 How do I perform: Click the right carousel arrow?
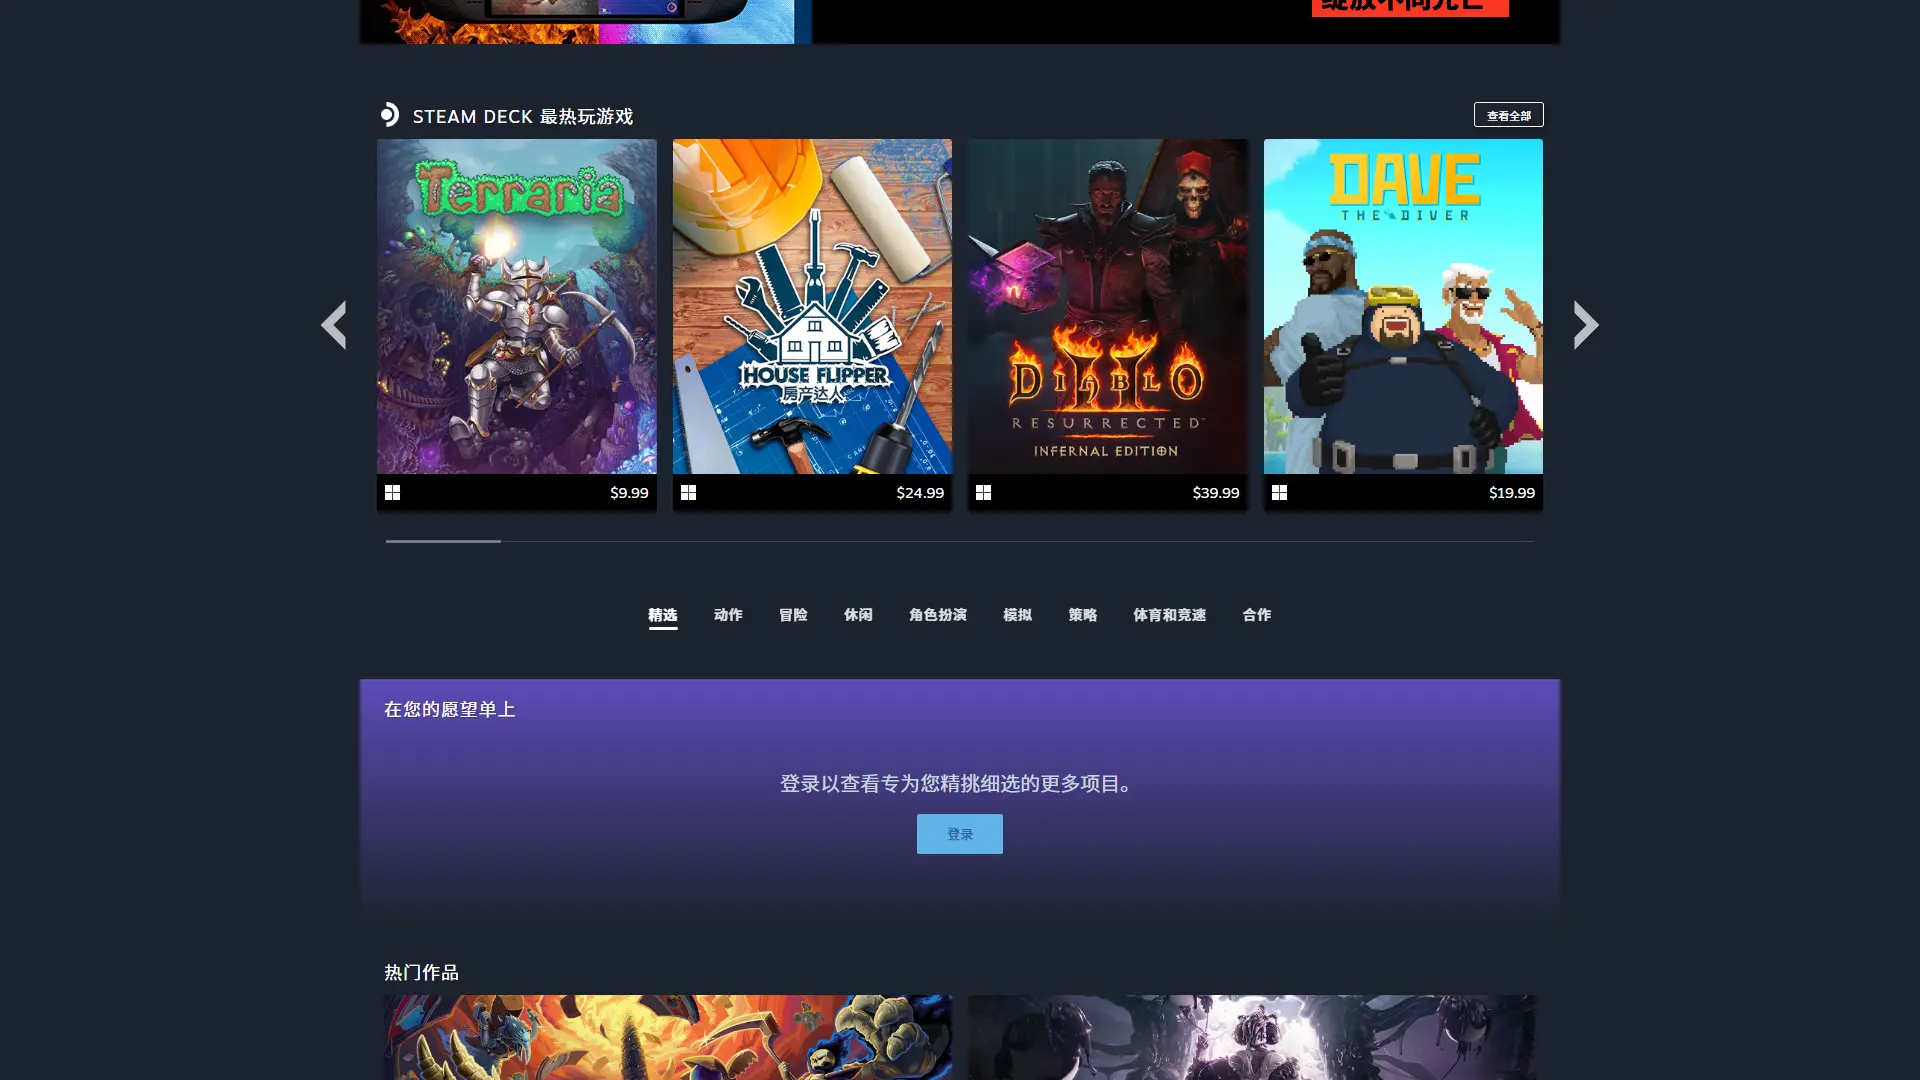(1586, 325)
